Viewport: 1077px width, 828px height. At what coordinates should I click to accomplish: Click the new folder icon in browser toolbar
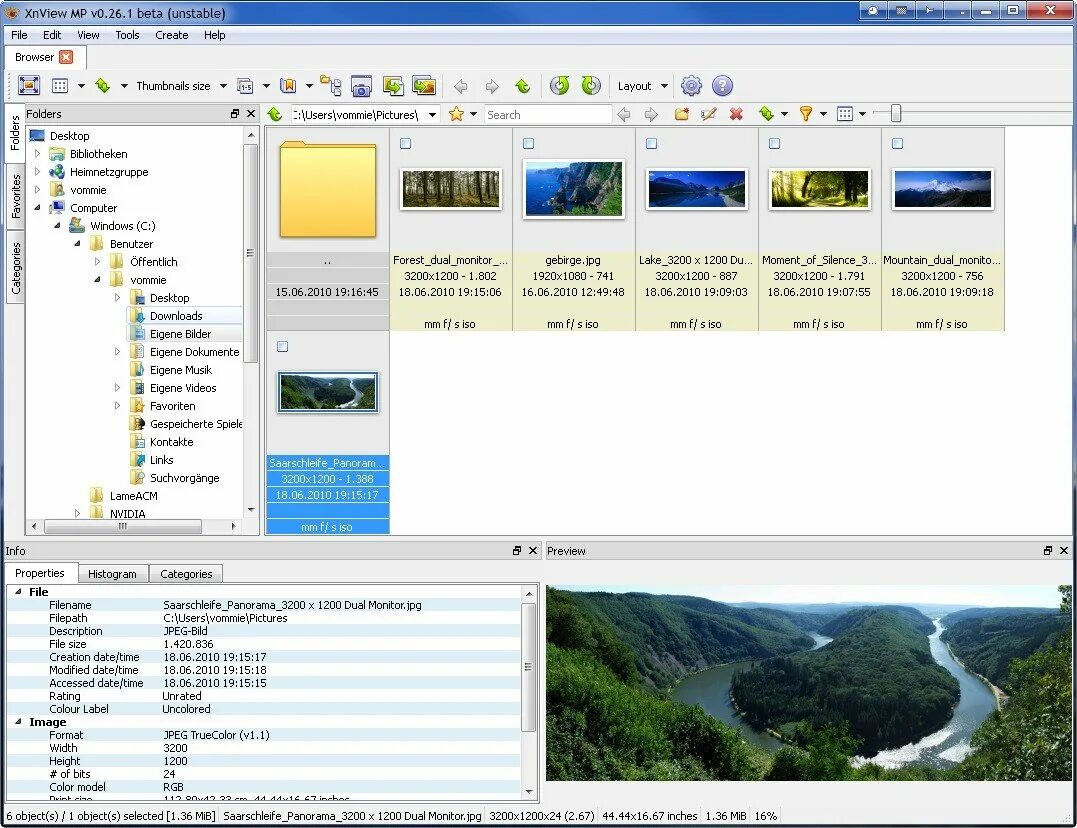point(681,114)
